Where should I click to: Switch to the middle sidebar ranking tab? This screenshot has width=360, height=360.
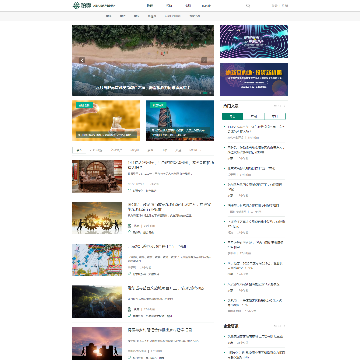coord(254,116)
